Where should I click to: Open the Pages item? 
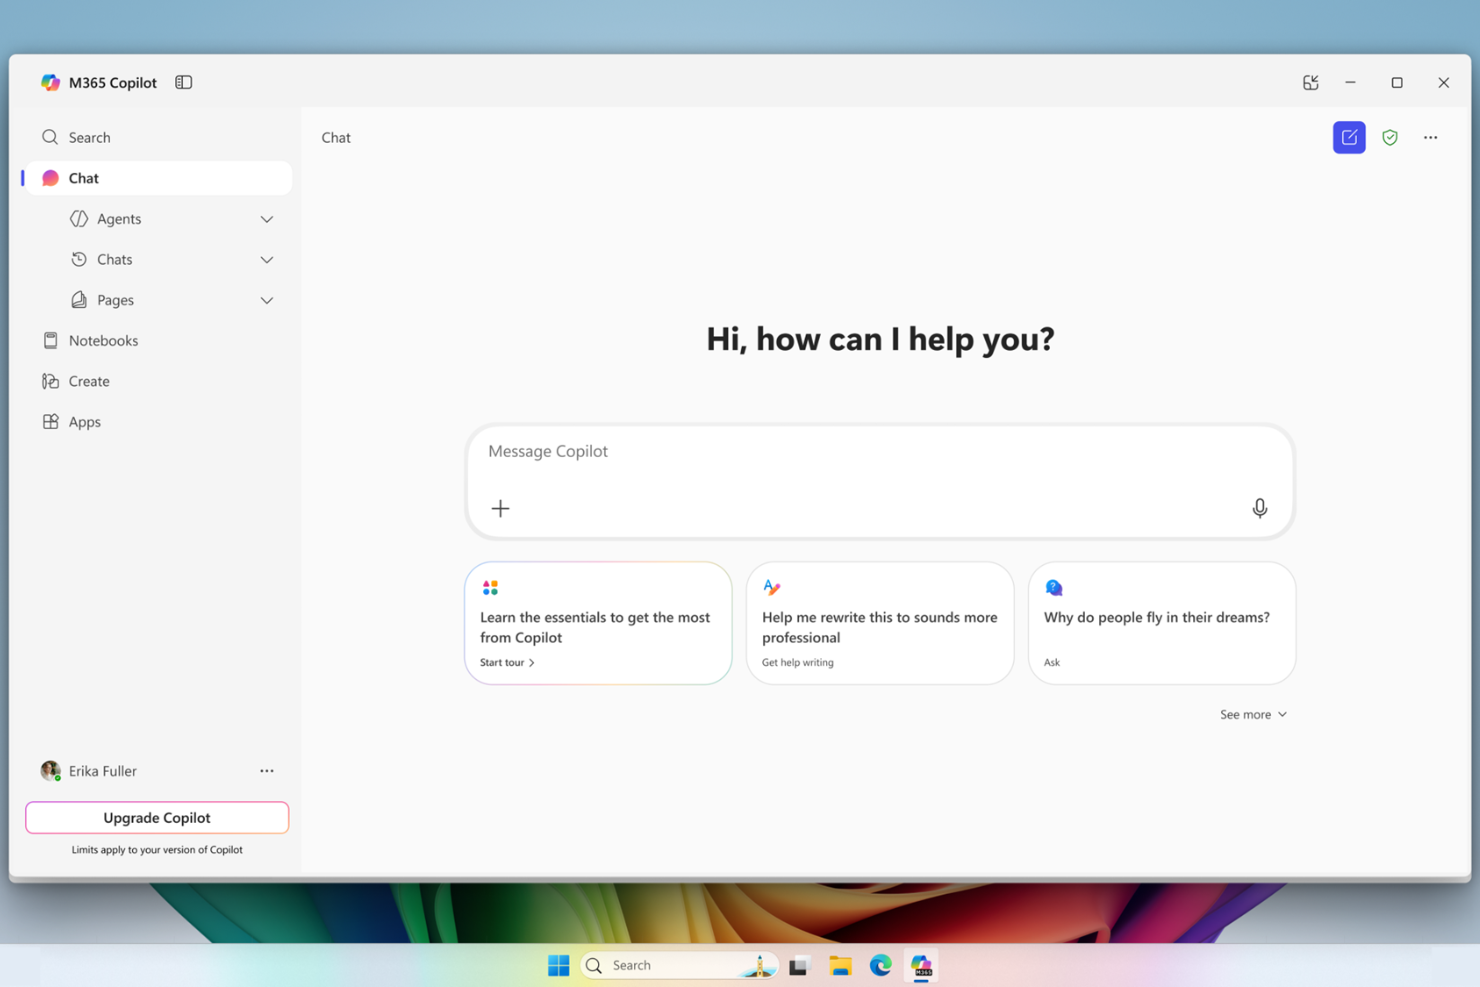[115, 300]
